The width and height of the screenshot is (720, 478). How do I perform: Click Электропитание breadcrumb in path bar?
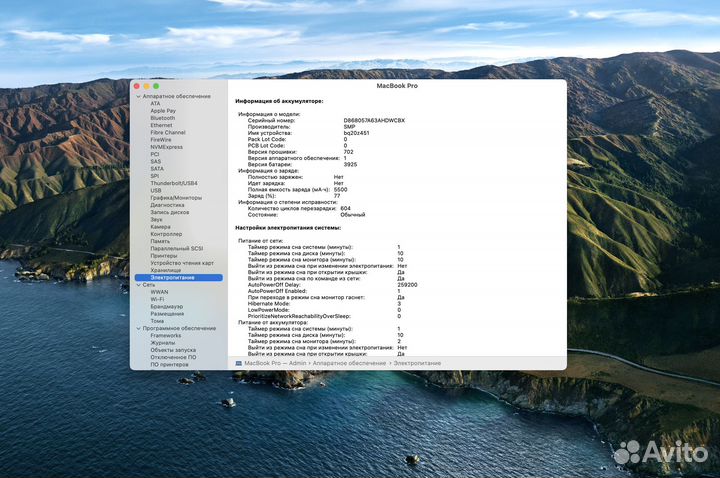(x=417, y=363)
